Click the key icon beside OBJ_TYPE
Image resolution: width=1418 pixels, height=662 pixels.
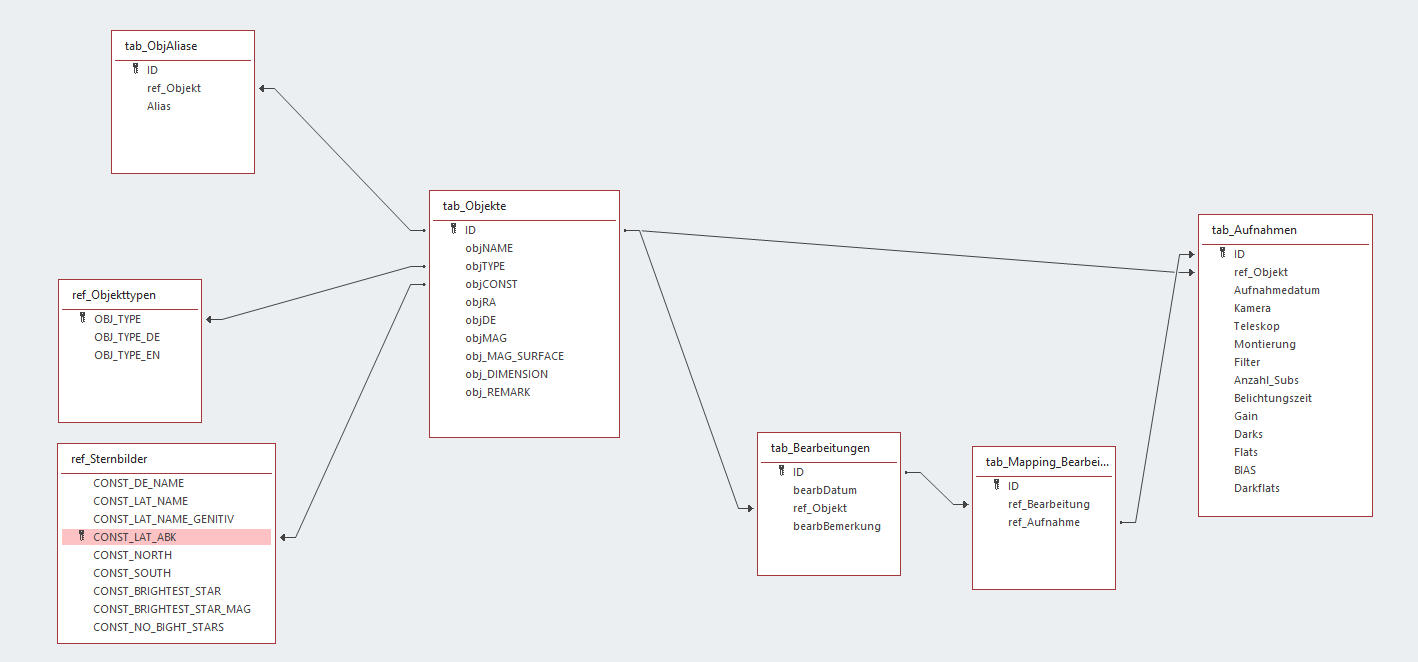click(83, 318)
